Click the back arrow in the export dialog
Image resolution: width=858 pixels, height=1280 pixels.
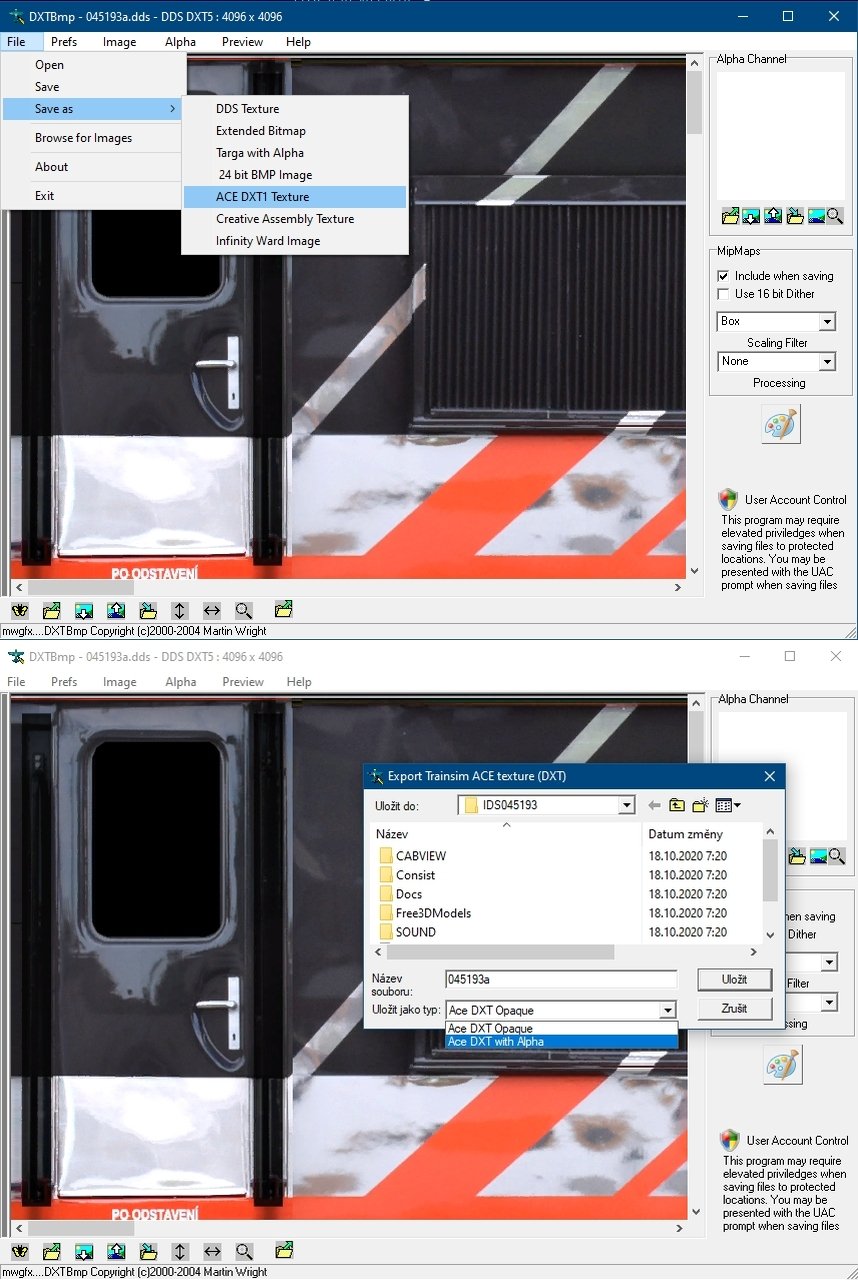coord(654,805)
